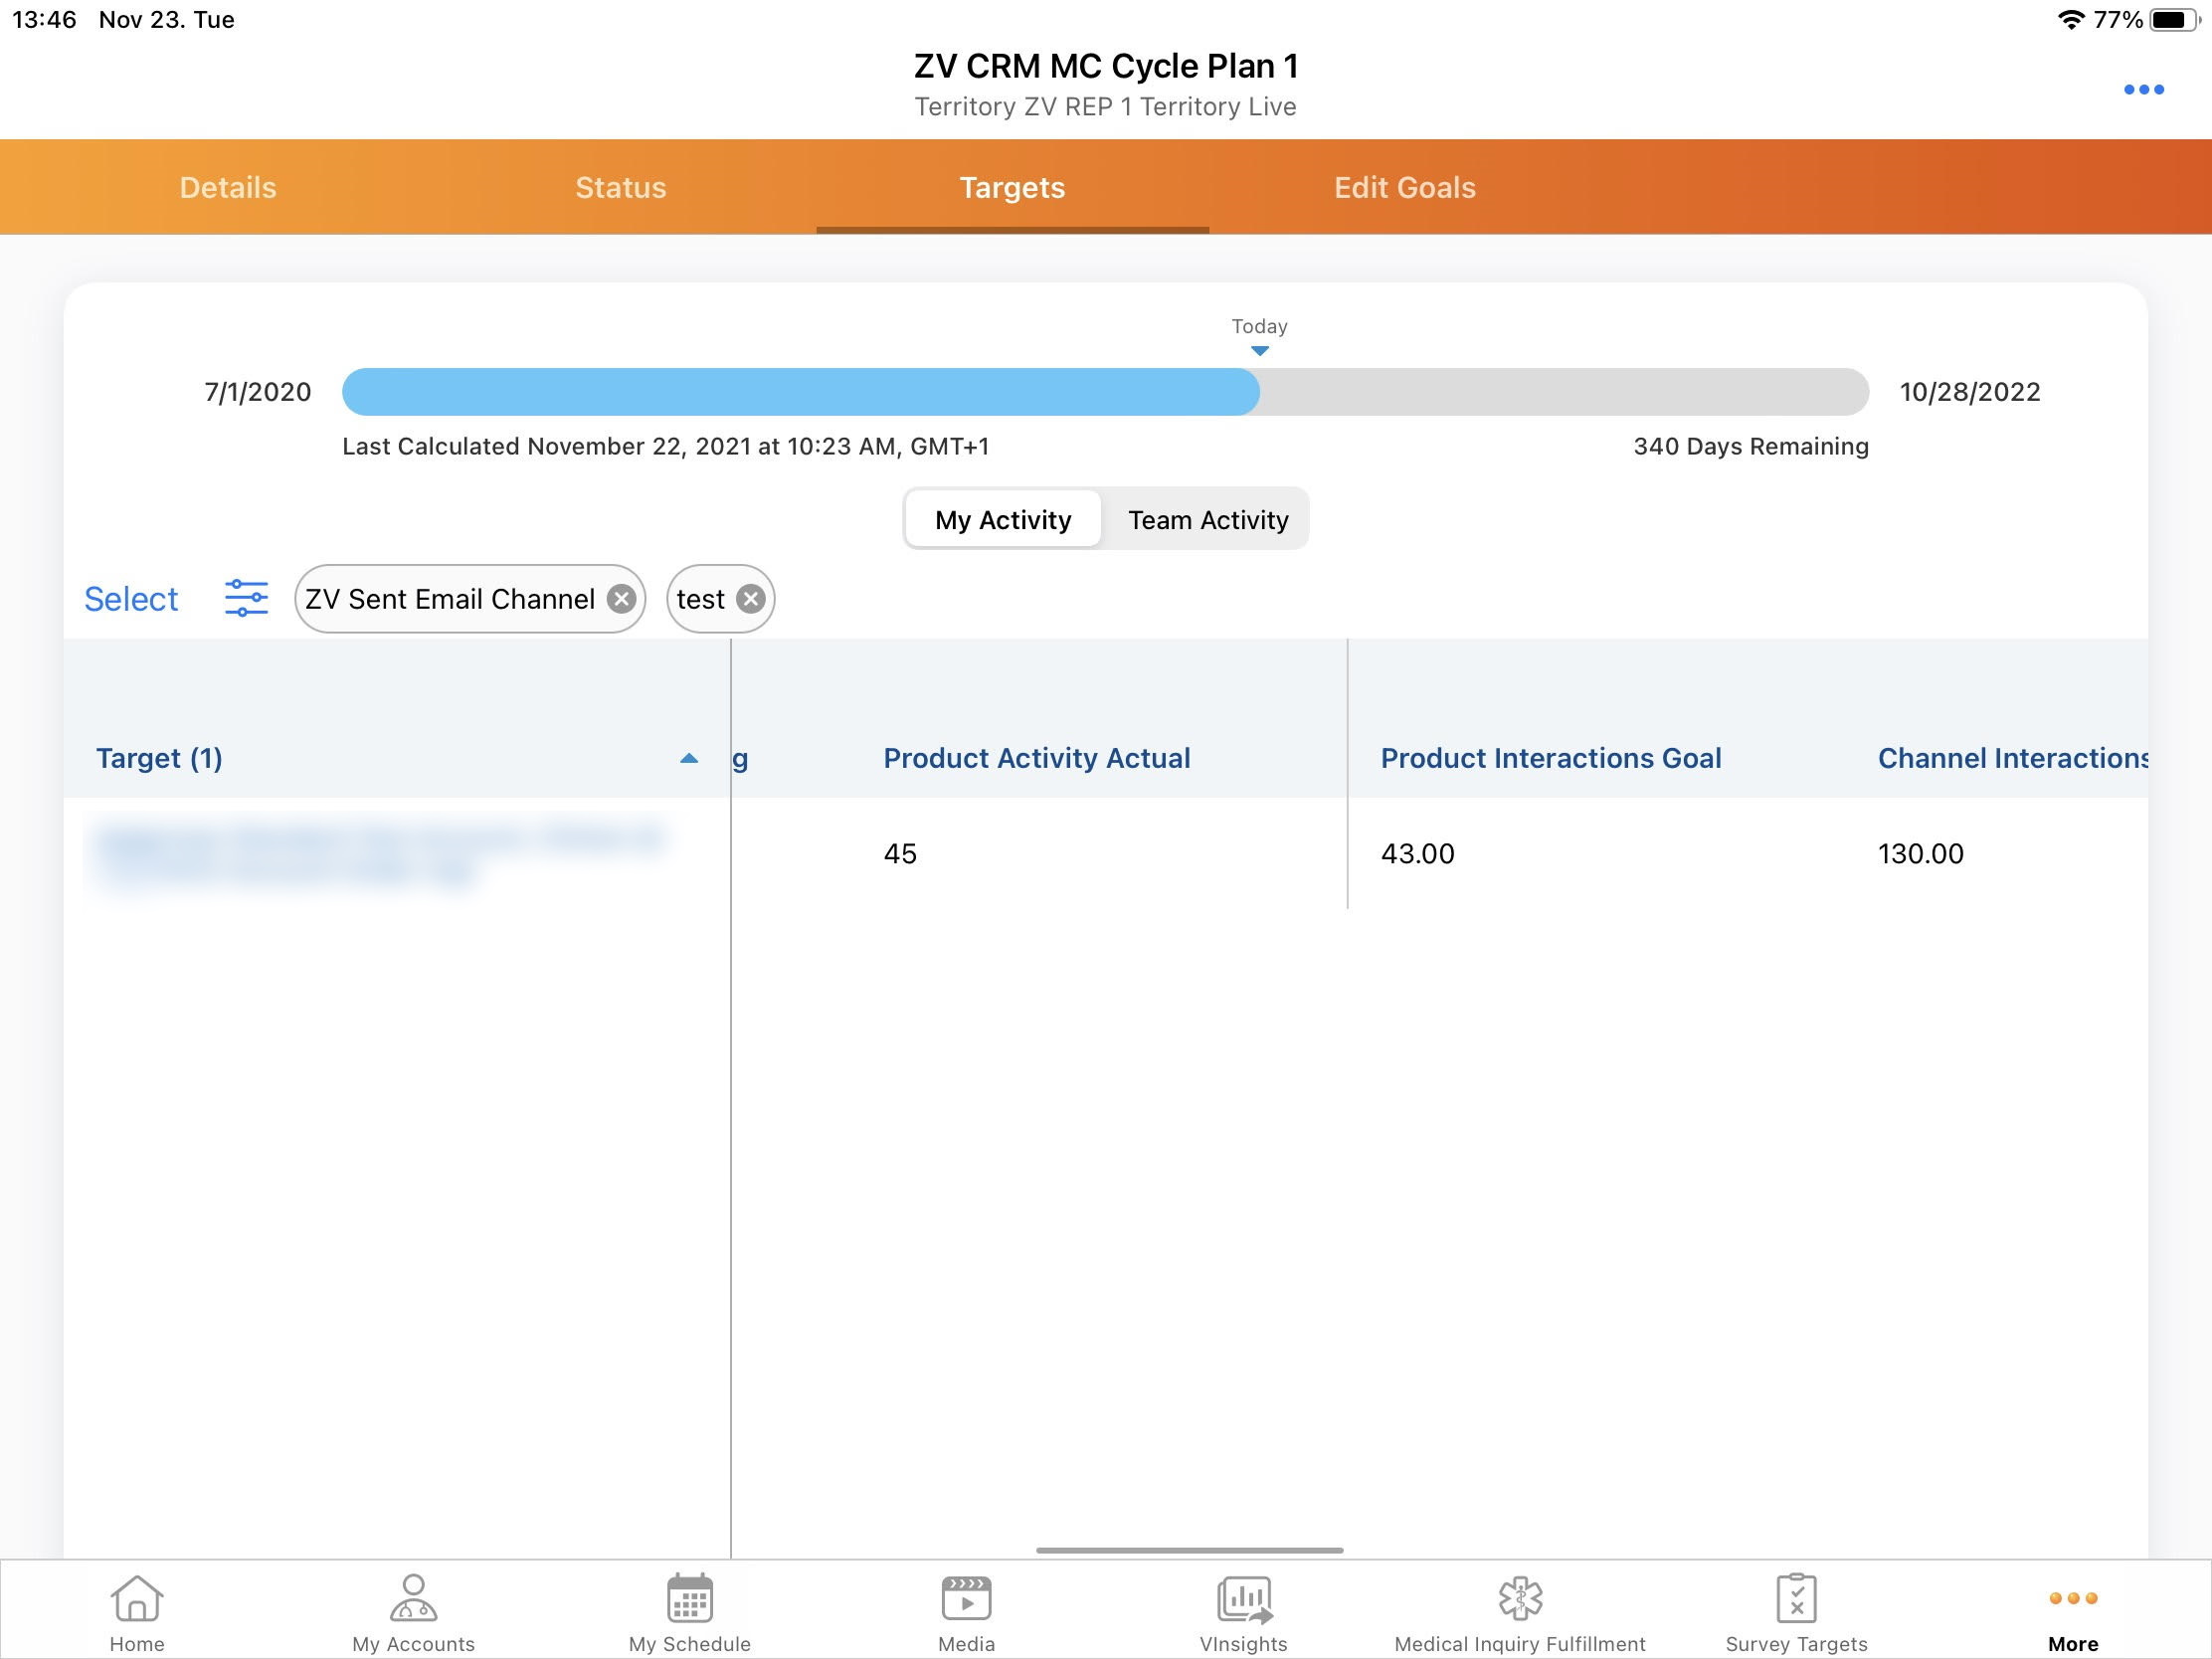Click the cycle plan progress bar
The image size is (2212, 1659).
(x=1104, y=392)
